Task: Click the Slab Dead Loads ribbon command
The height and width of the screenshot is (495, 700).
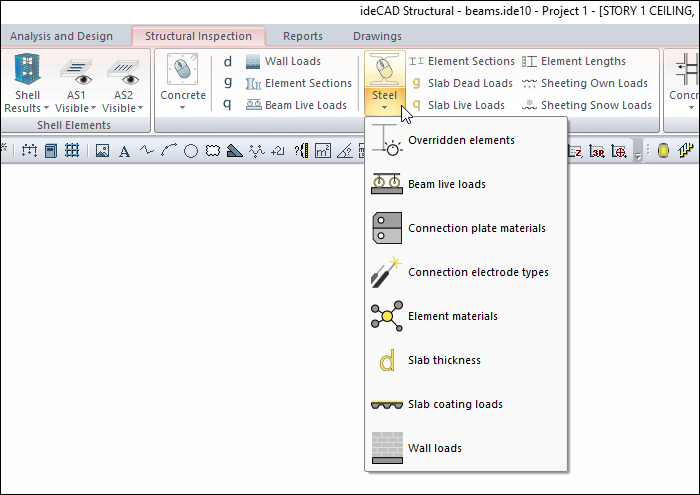Action: (461, 83)
